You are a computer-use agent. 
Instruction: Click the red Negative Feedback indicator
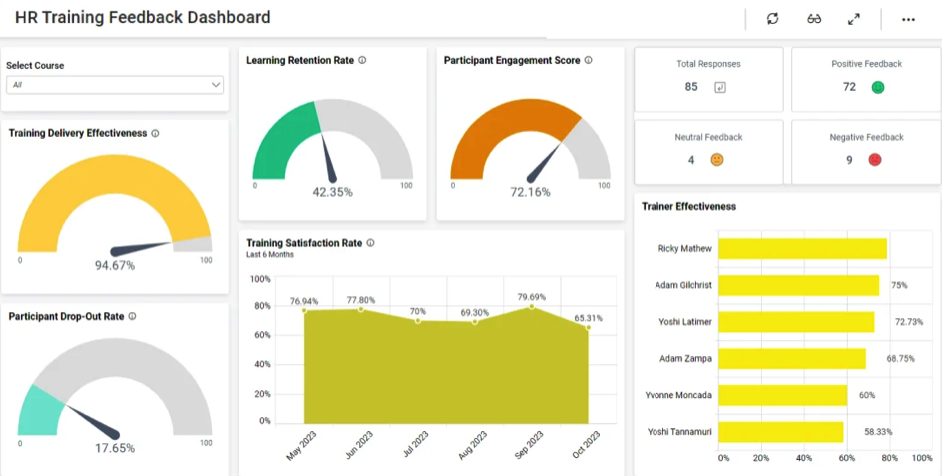click(875, 160)
